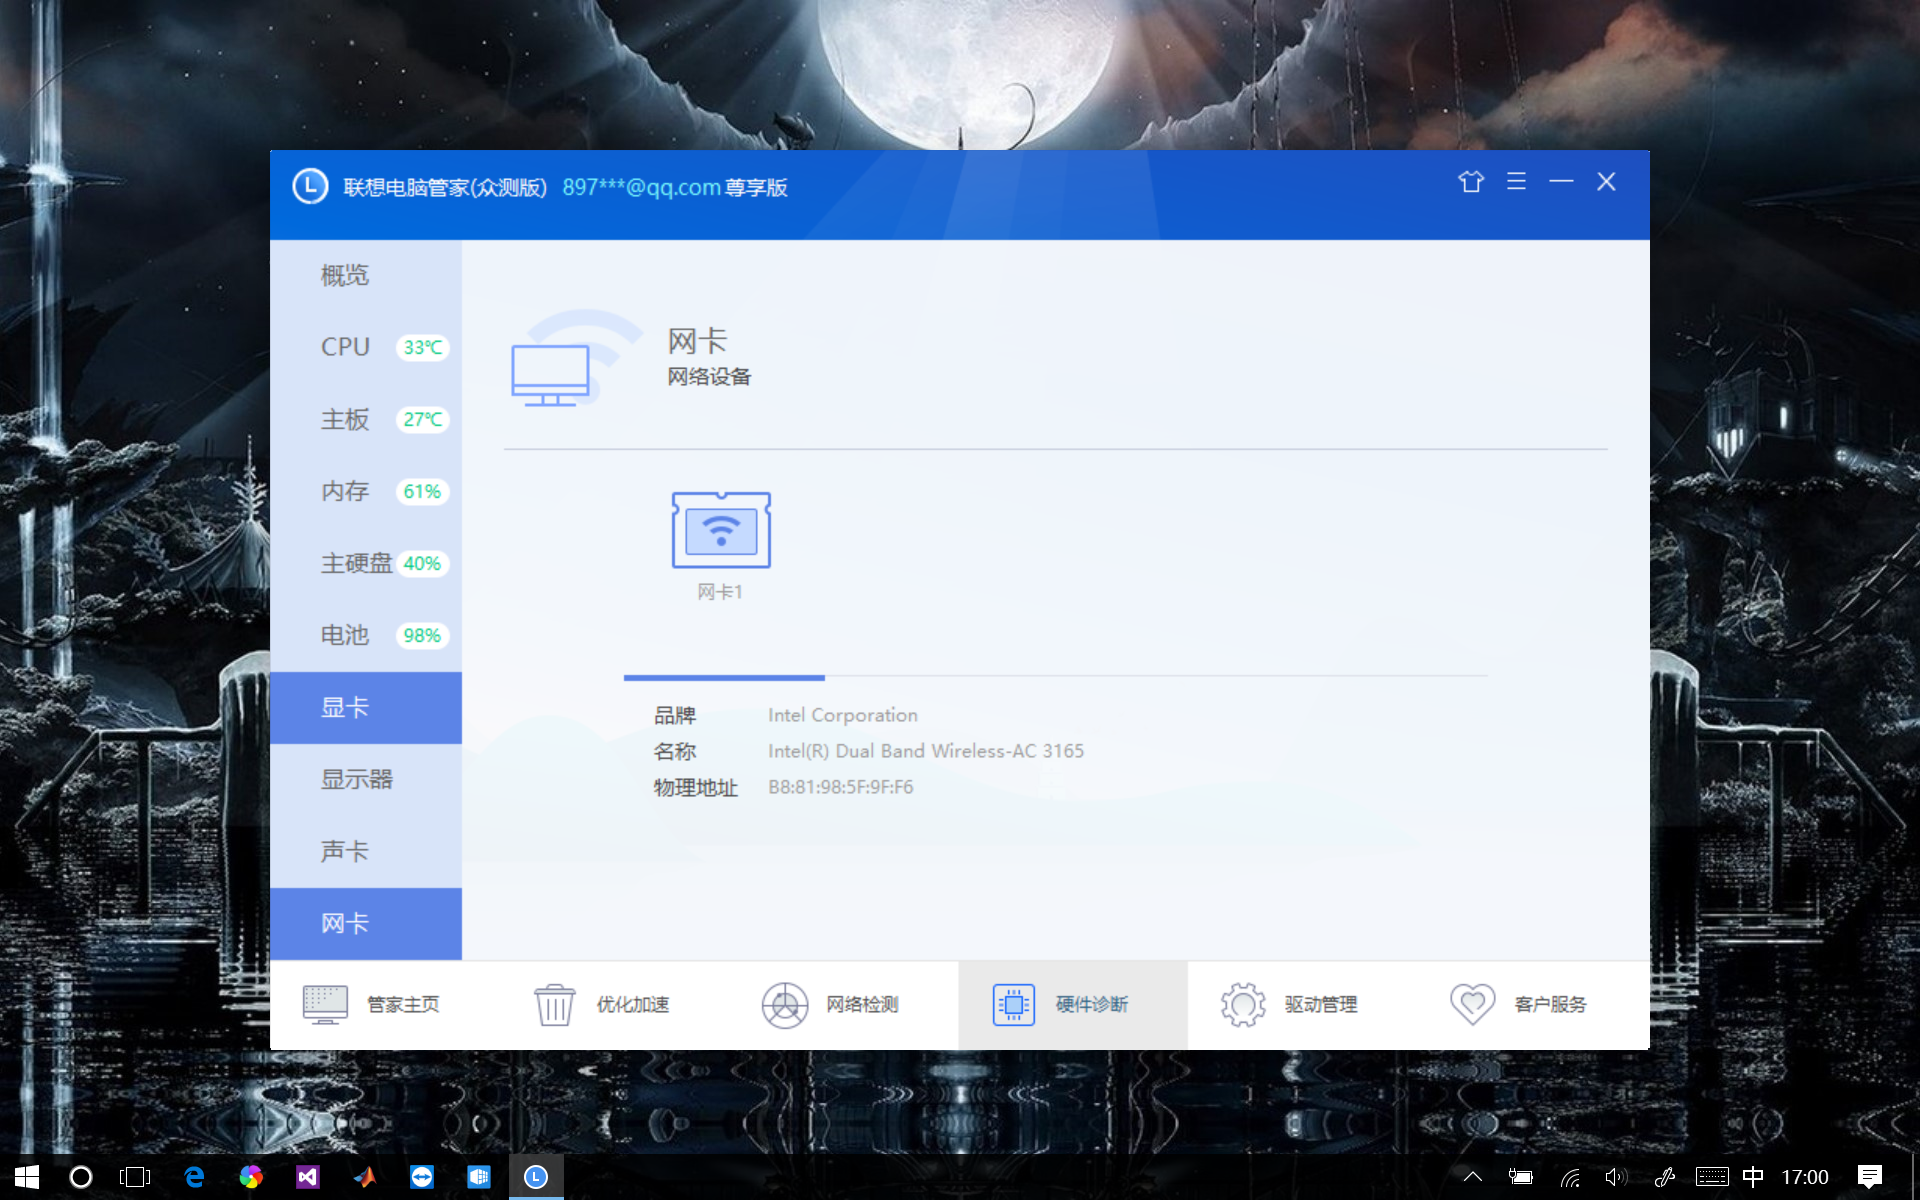
Task: Show the 电池 battery section
Action: (366, 636)
